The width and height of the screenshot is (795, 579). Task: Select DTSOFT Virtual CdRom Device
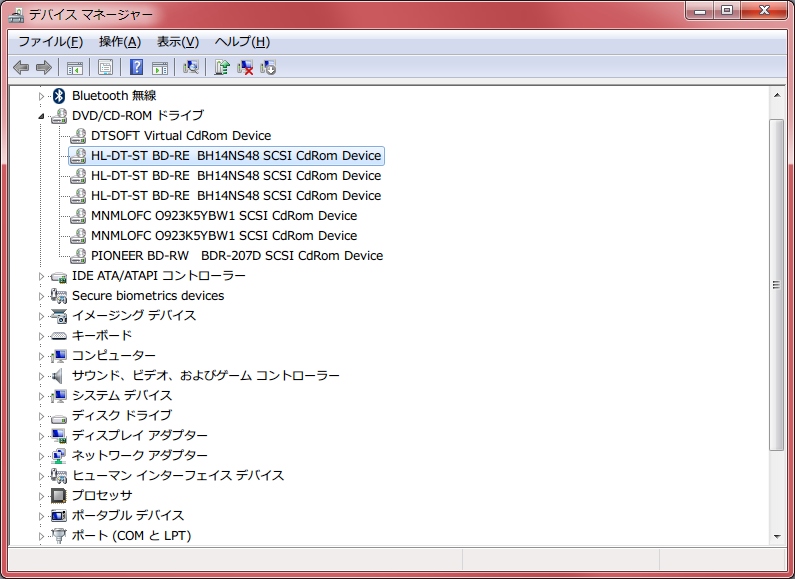[181, 135]
